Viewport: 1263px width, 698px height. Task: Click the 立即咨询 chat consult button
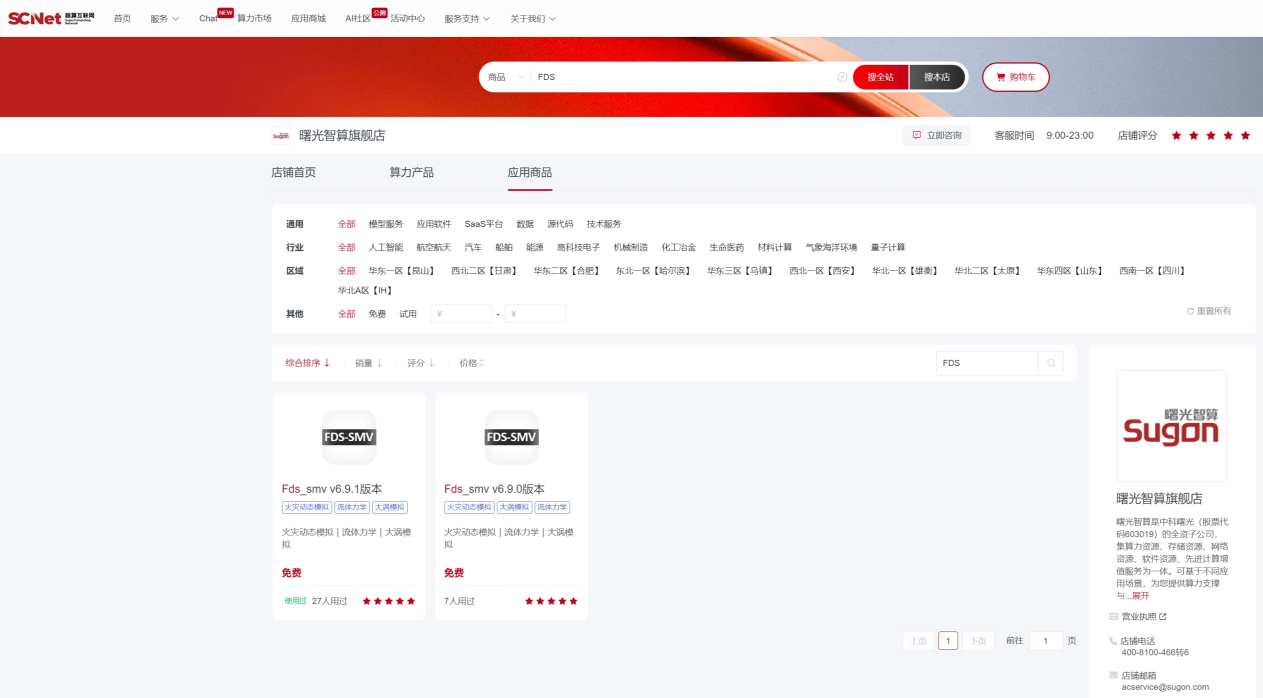tap(936, 135)
